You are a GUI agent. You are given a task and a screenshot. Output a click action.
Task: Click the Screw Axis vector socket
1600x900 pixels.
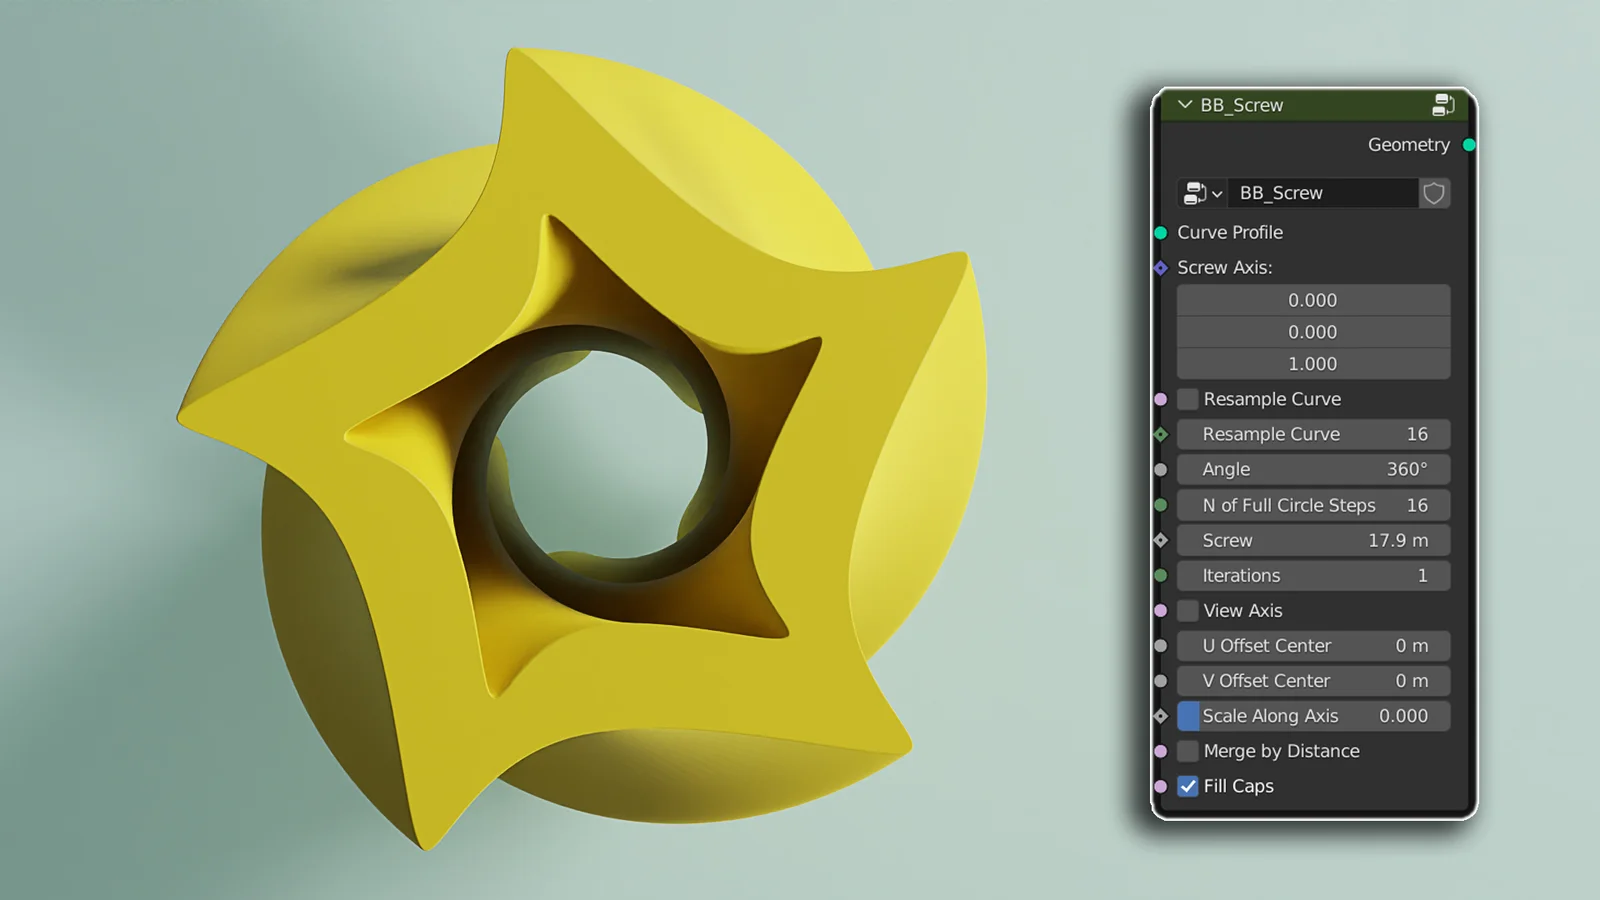tap(1161, 268)
